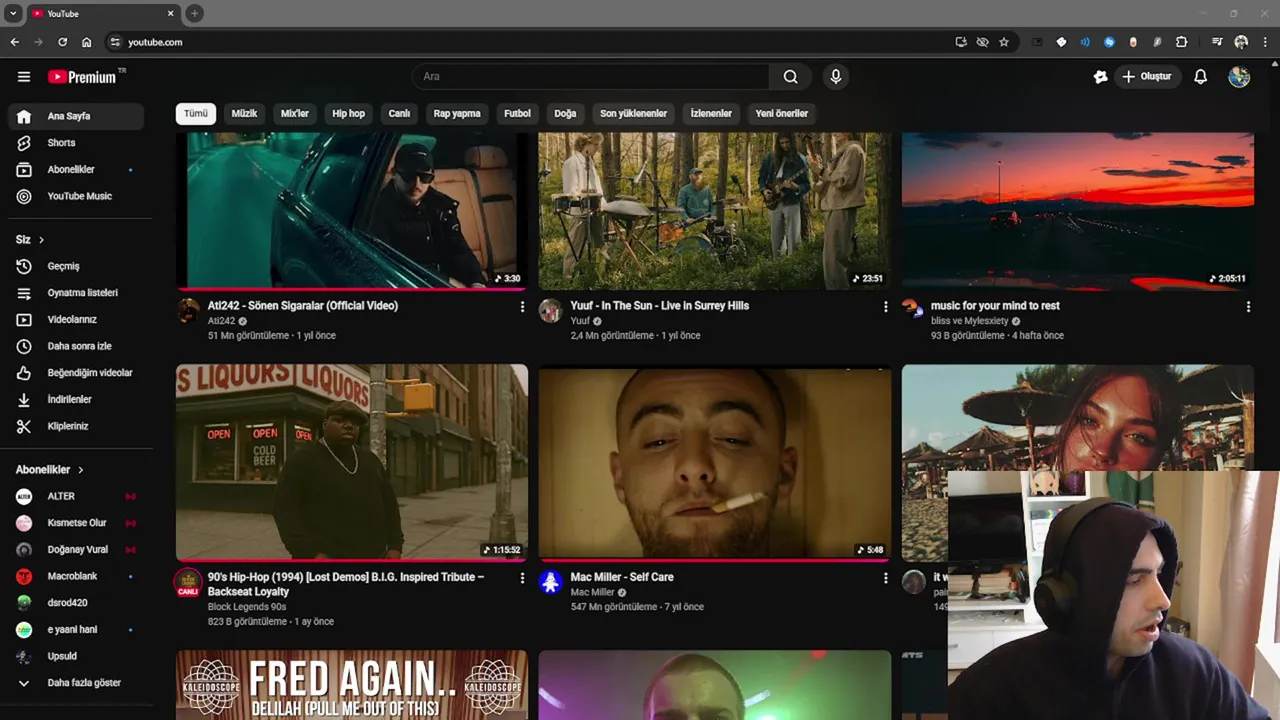Click the browser home button

87,42
